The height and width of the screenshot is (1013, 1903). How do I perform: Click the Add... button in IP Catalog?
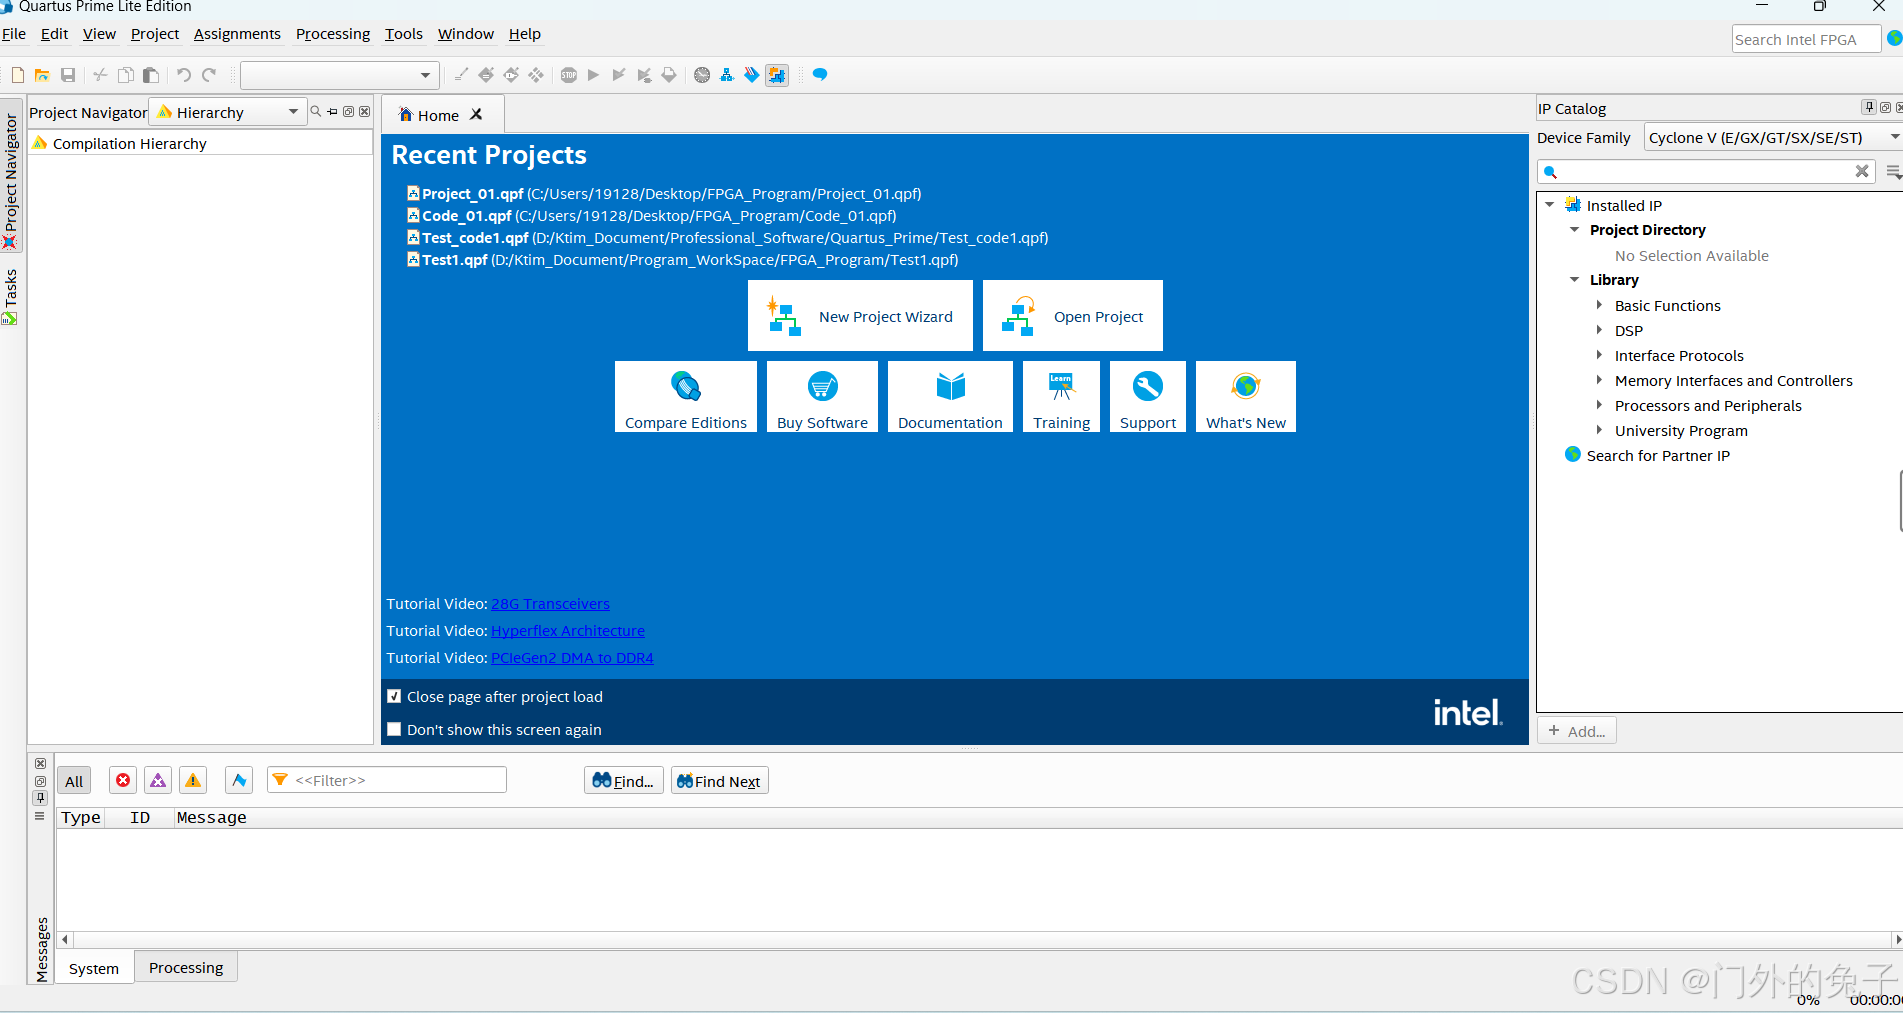pyautogui.click(x=1577, y=731)
